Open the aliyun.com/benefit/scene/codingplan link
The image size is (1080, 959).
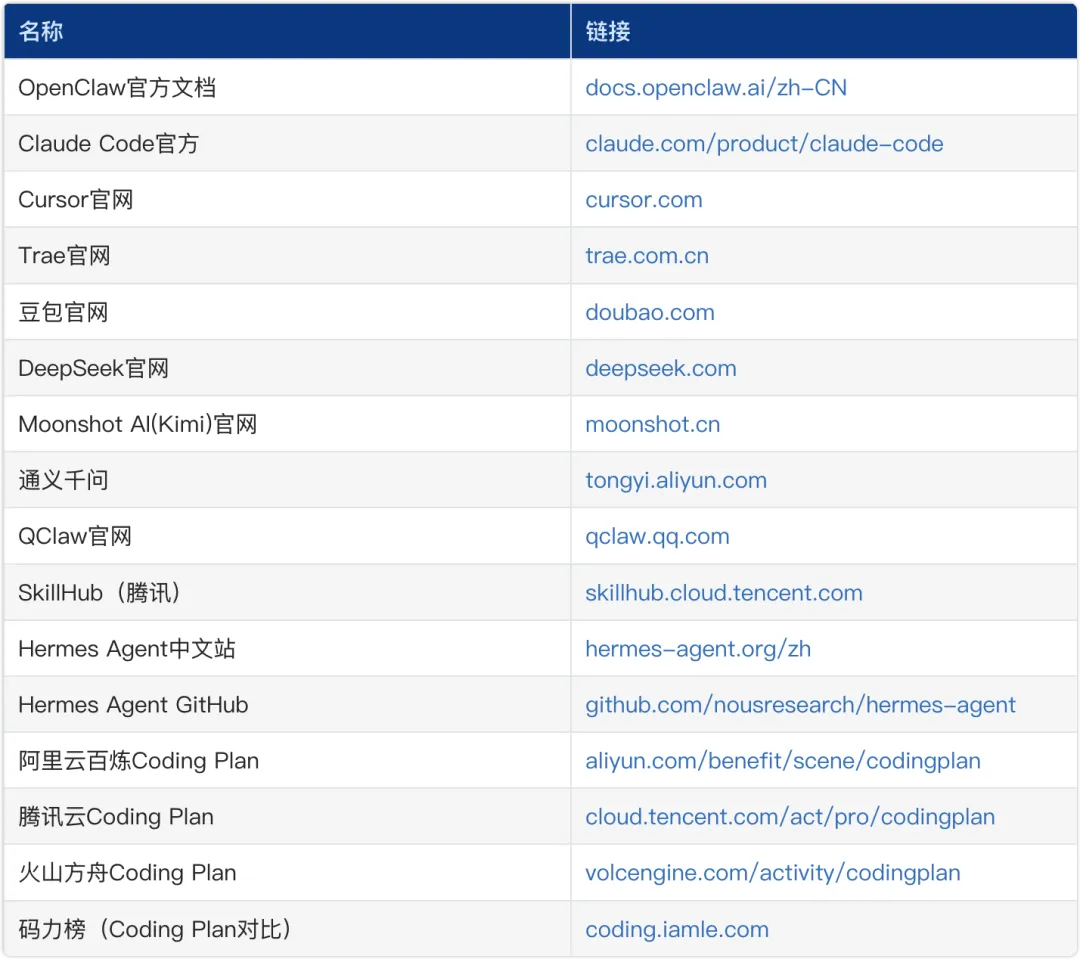(x=782, y=761)
